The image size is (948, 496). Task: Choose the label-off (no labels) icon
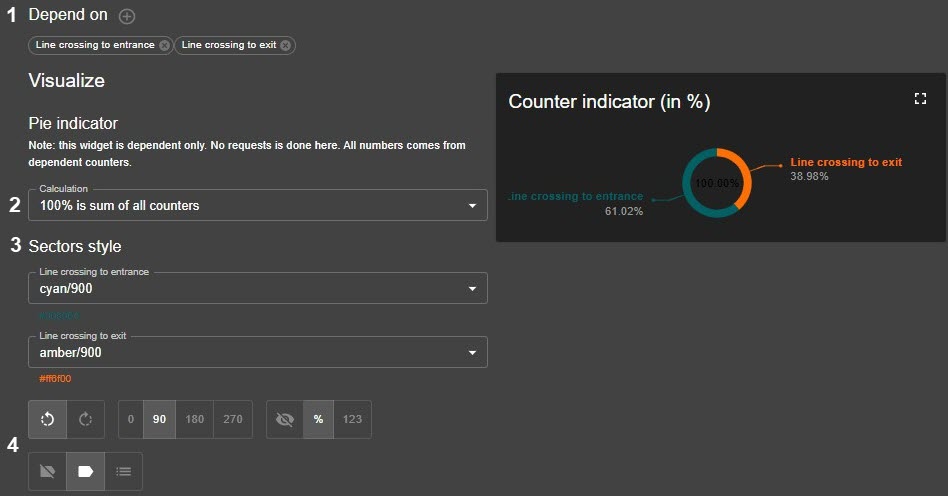click(x=48, y=471)
